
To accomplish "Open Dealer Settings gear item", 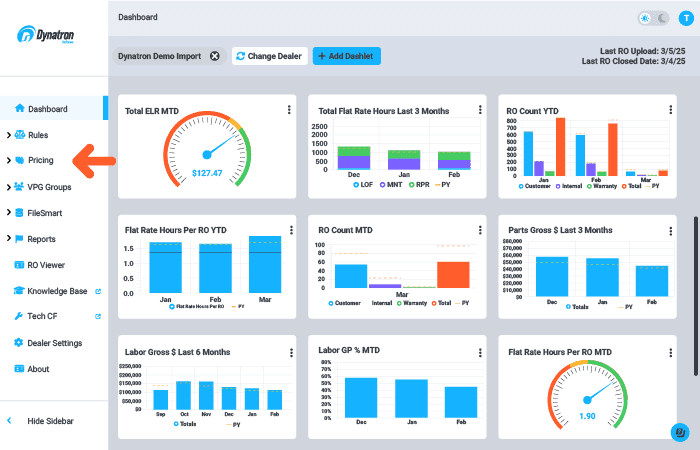I will 54,343.
